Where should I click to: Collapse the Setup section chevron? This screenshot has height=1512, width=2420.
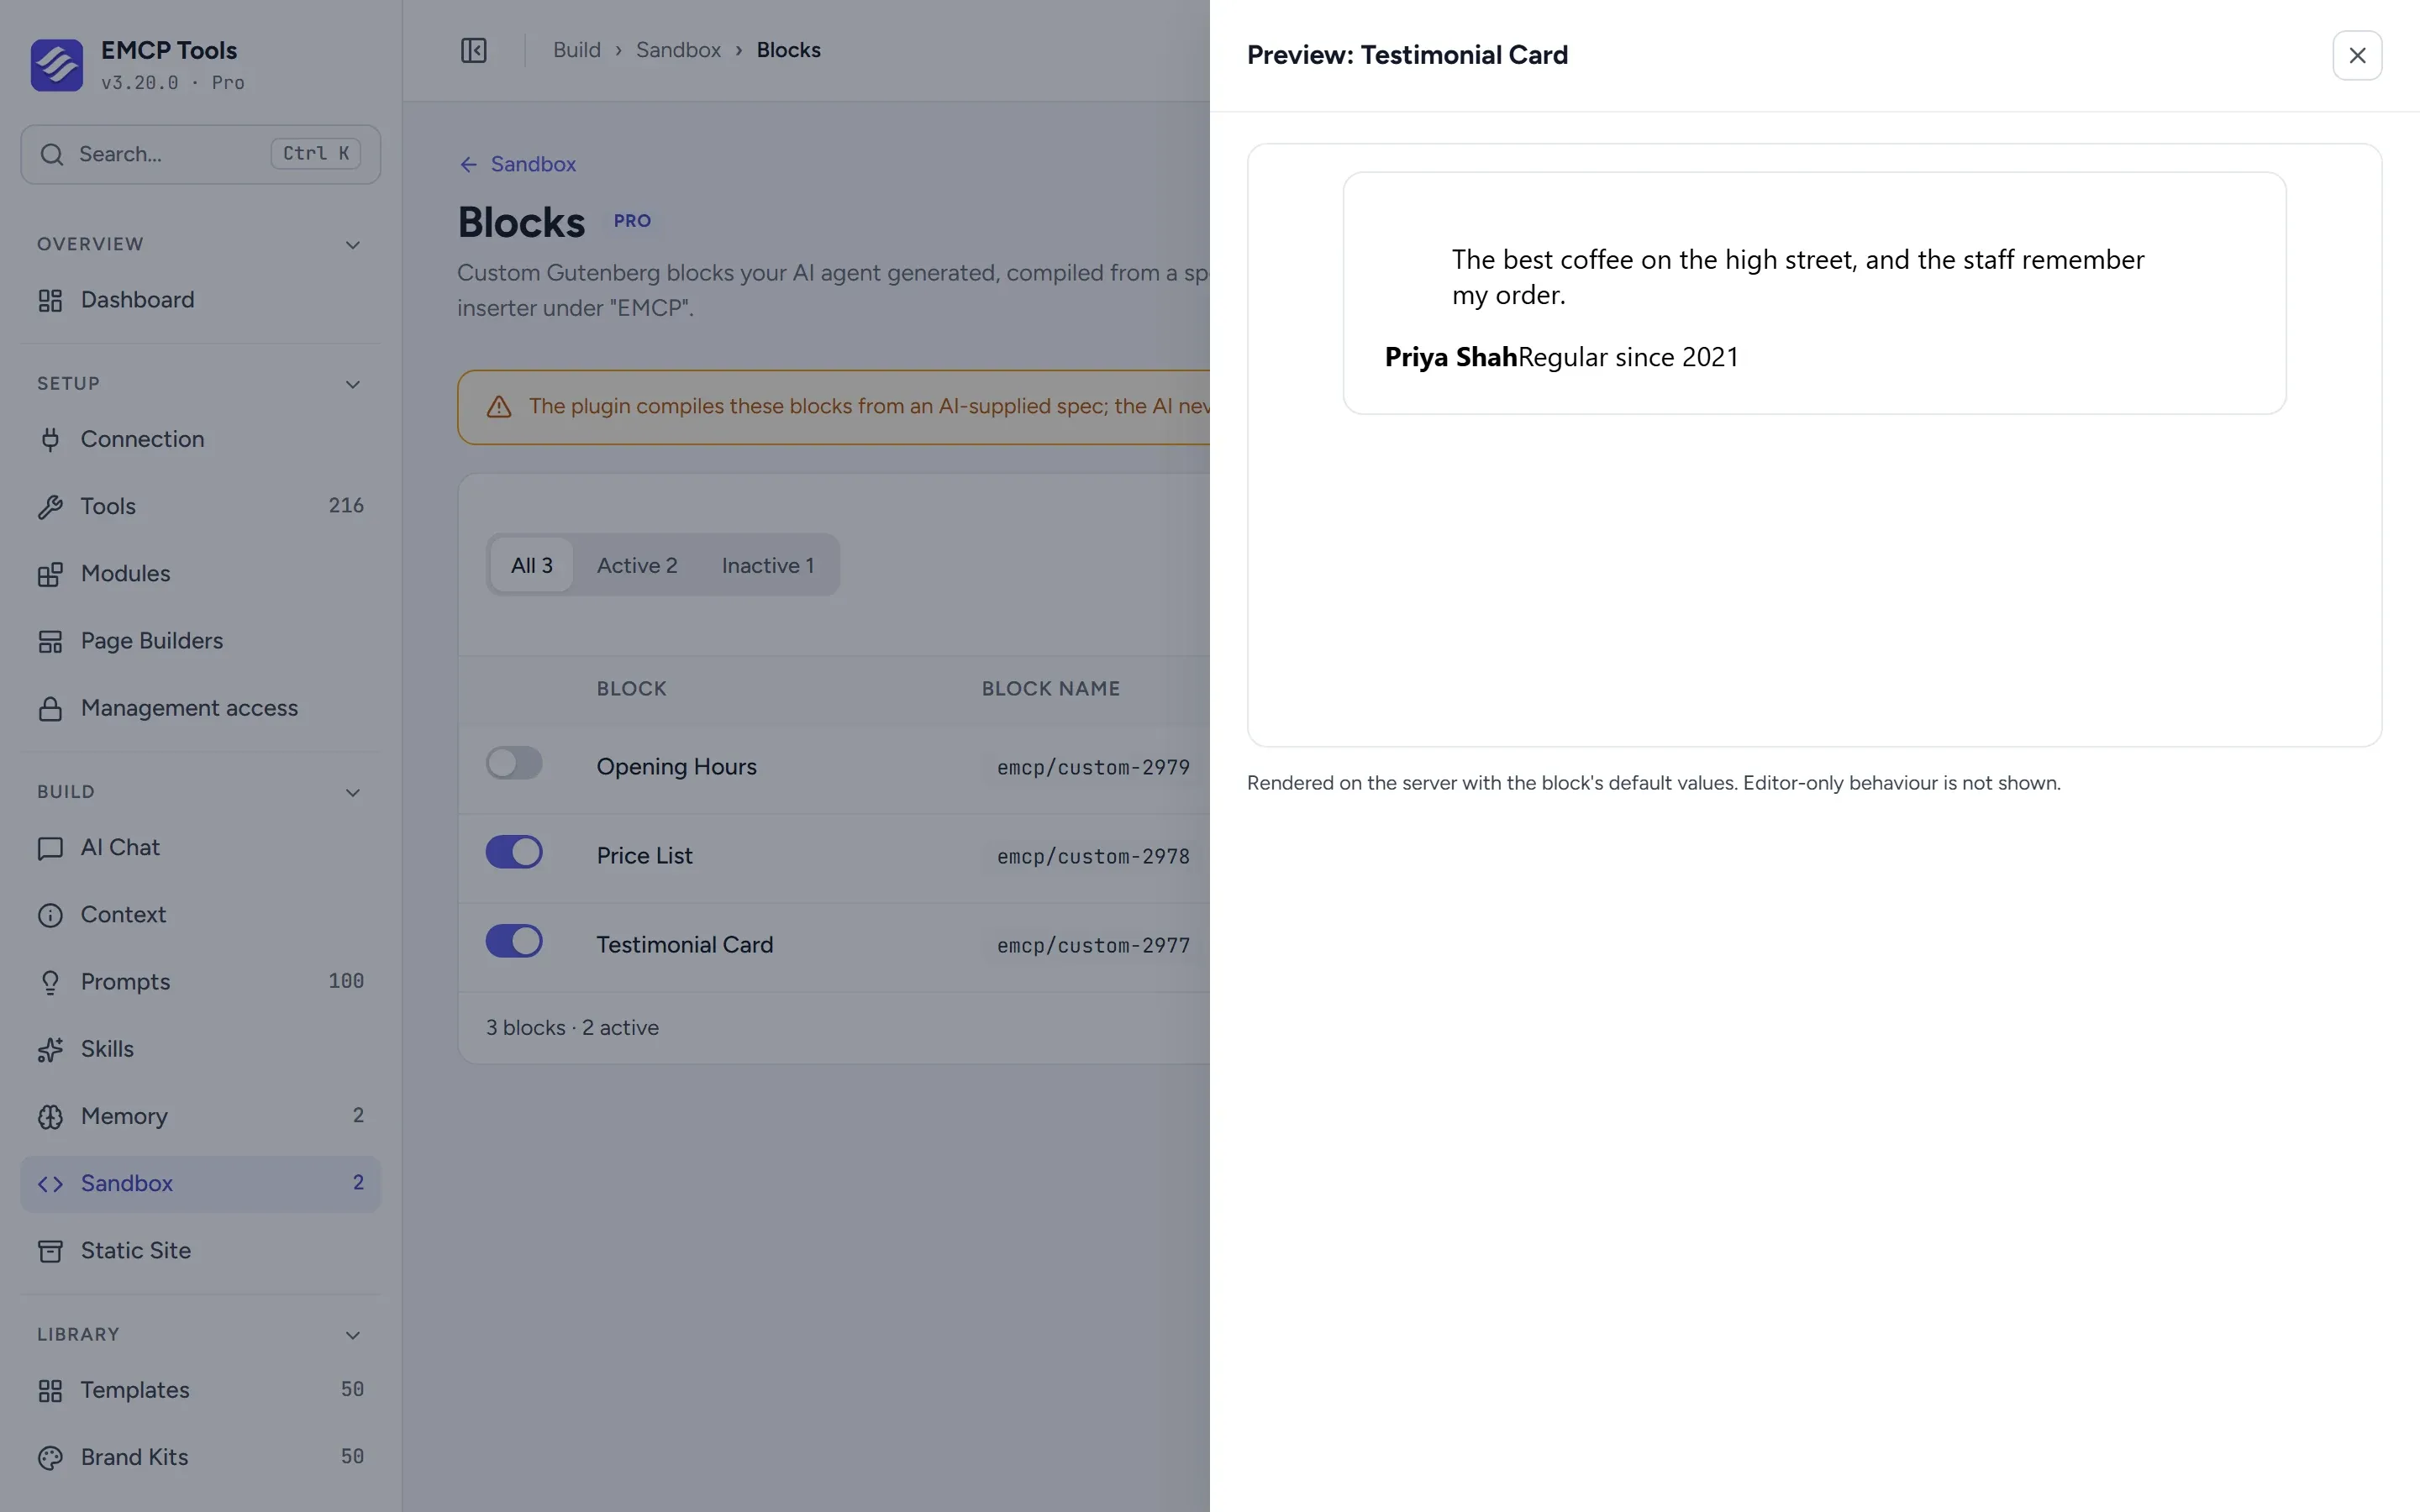tap(352, 384)
